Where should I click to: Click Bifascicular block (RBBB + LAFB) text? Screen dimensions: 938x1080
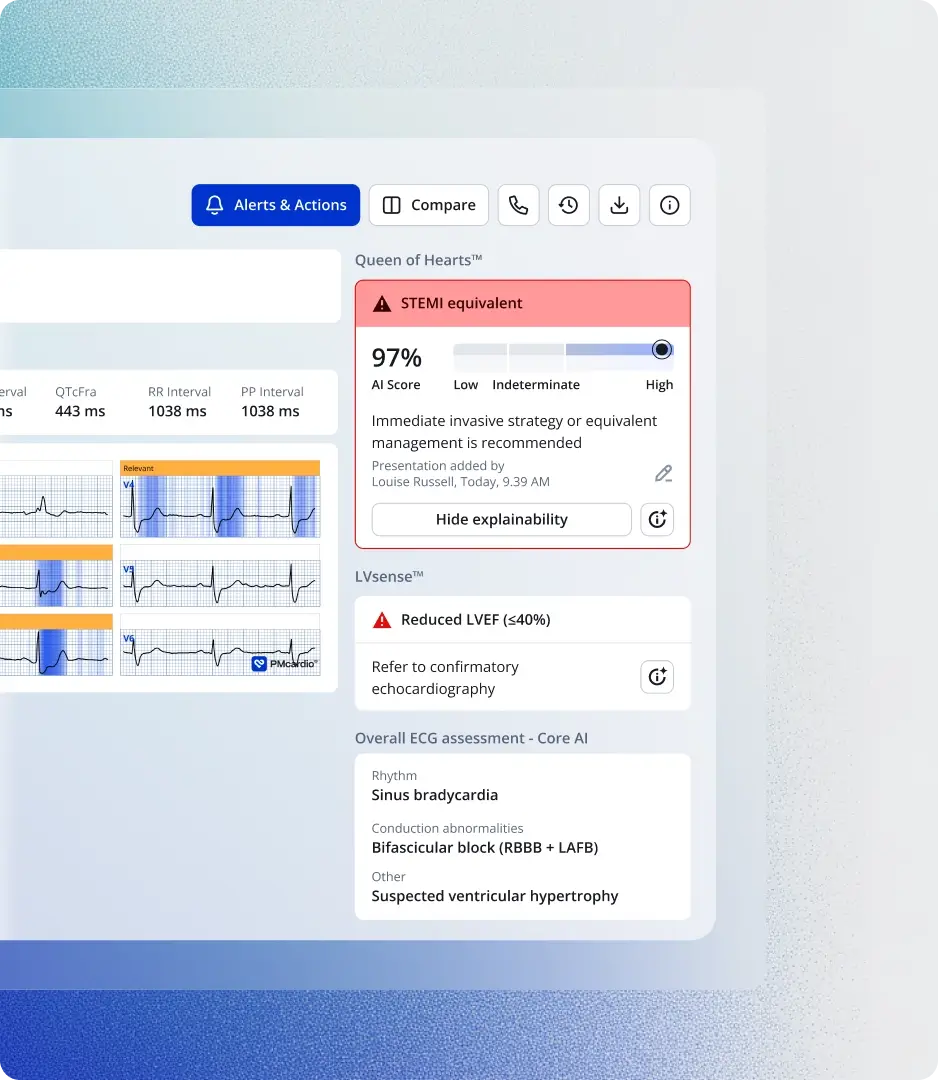click(485, 847)
